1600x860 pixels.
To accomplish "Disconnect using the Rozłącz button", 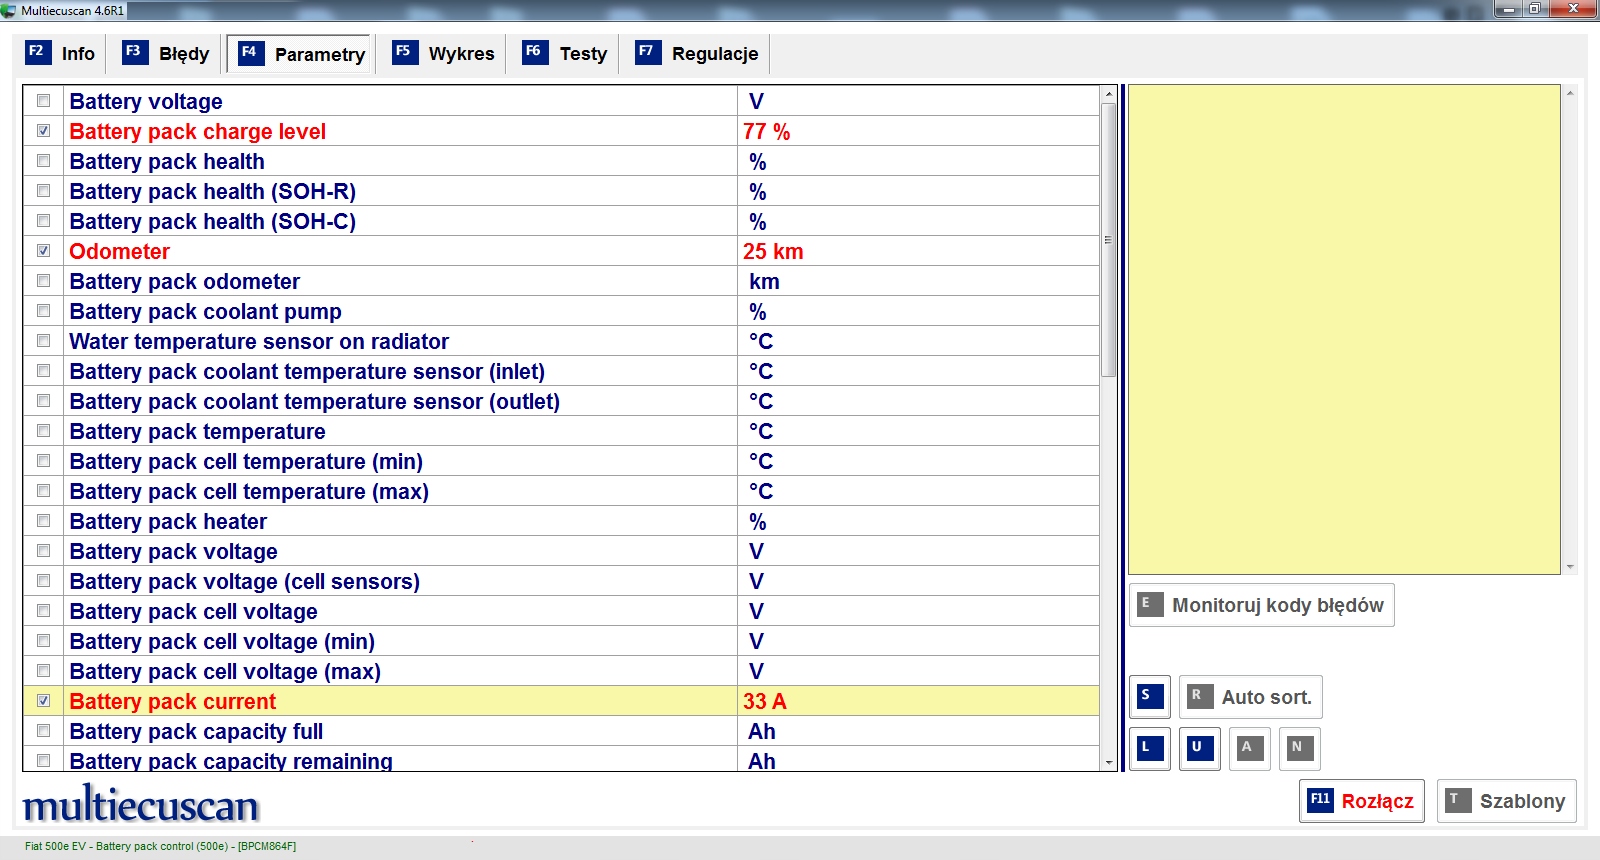I will click(x=1361, y=801).
